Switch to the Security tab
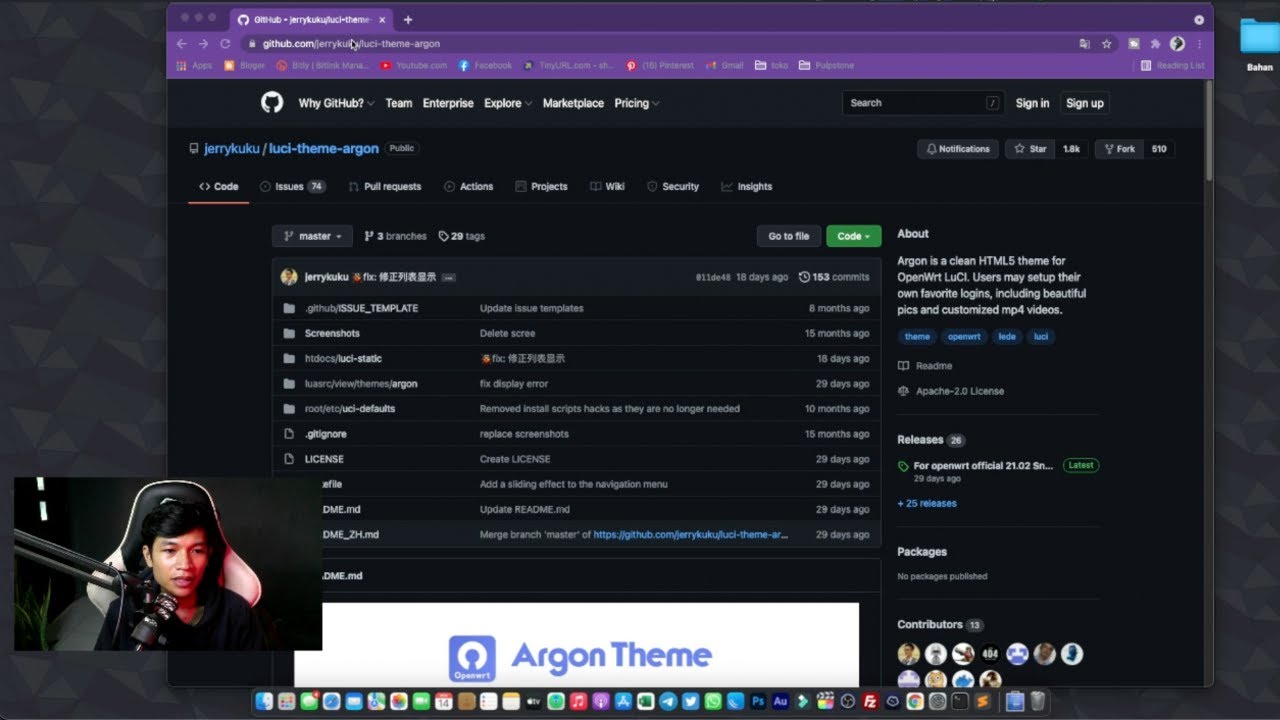Screen dimensions: 1280x720 [673, 186]
